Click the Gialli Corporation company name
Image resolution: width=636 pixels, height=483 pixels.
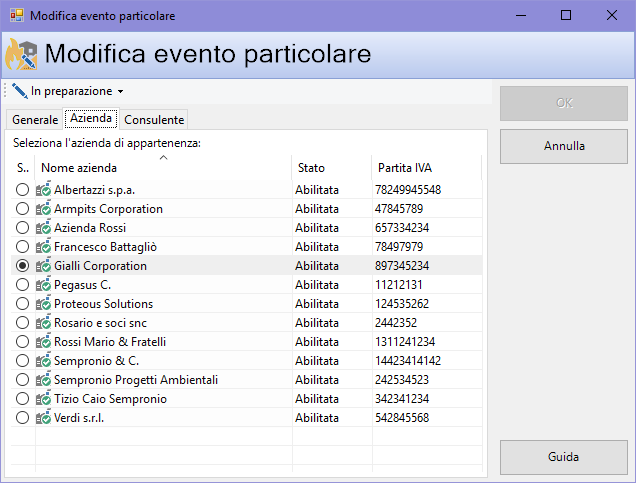click(100, 266)
